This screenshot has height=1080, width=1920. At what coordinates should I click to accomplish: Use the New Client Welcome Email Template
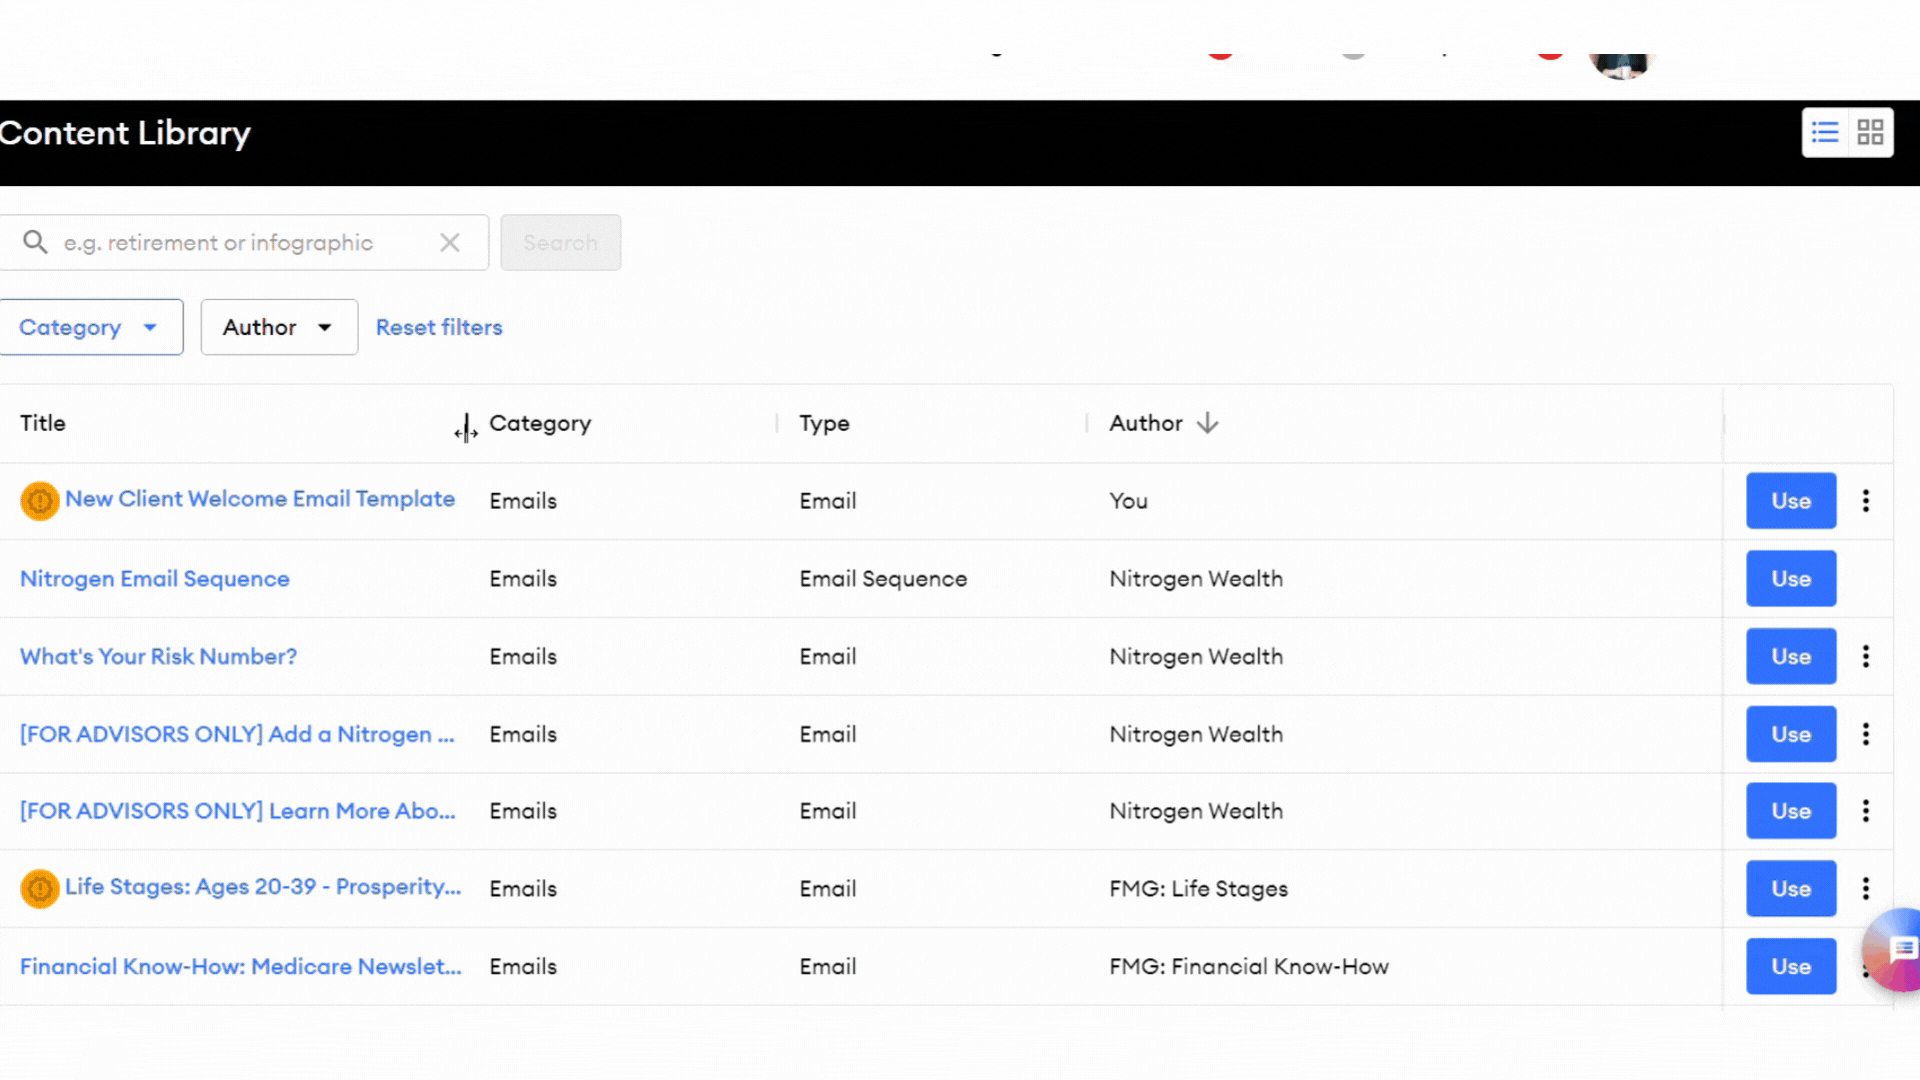coord(1791,500)
